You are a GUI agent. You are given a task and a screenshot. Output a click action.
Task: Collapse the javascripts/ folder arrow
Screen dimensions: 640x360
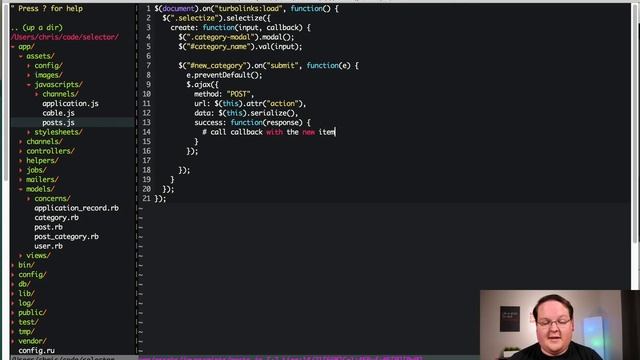(29, 85)
